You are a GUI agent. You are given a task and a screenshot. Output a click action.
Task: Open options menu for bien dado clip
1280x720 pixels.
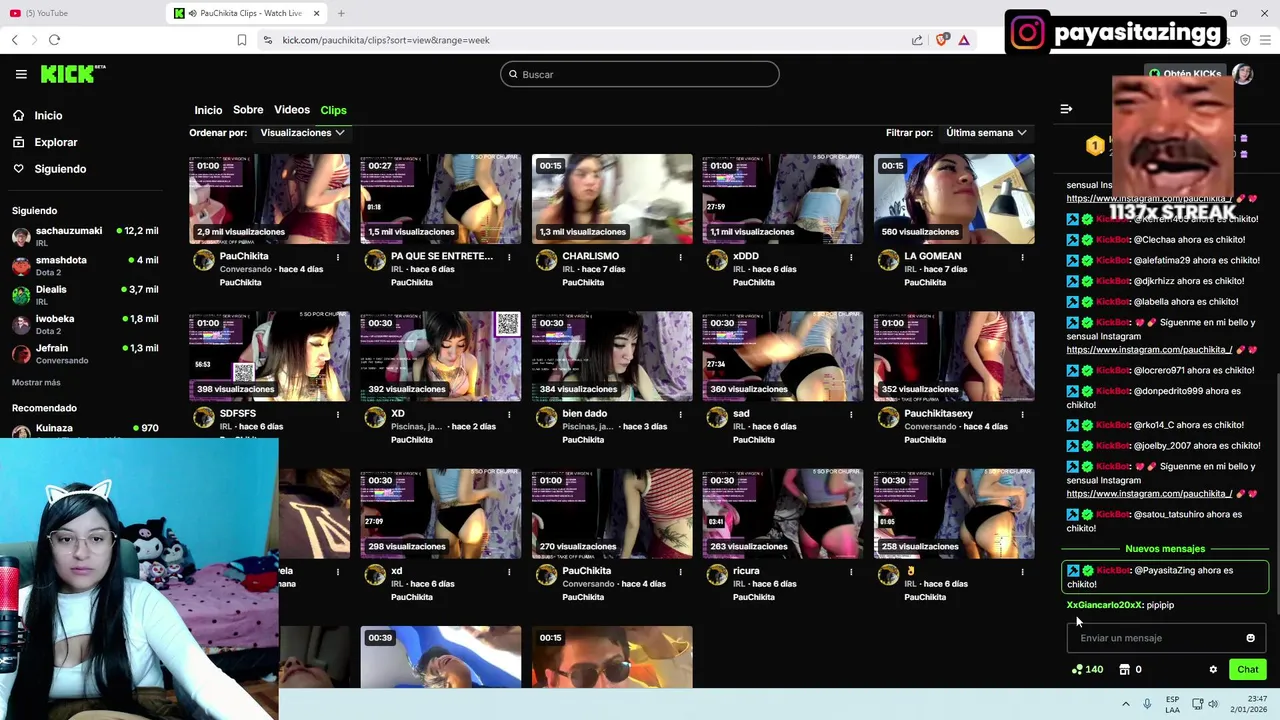click(680, 414)
